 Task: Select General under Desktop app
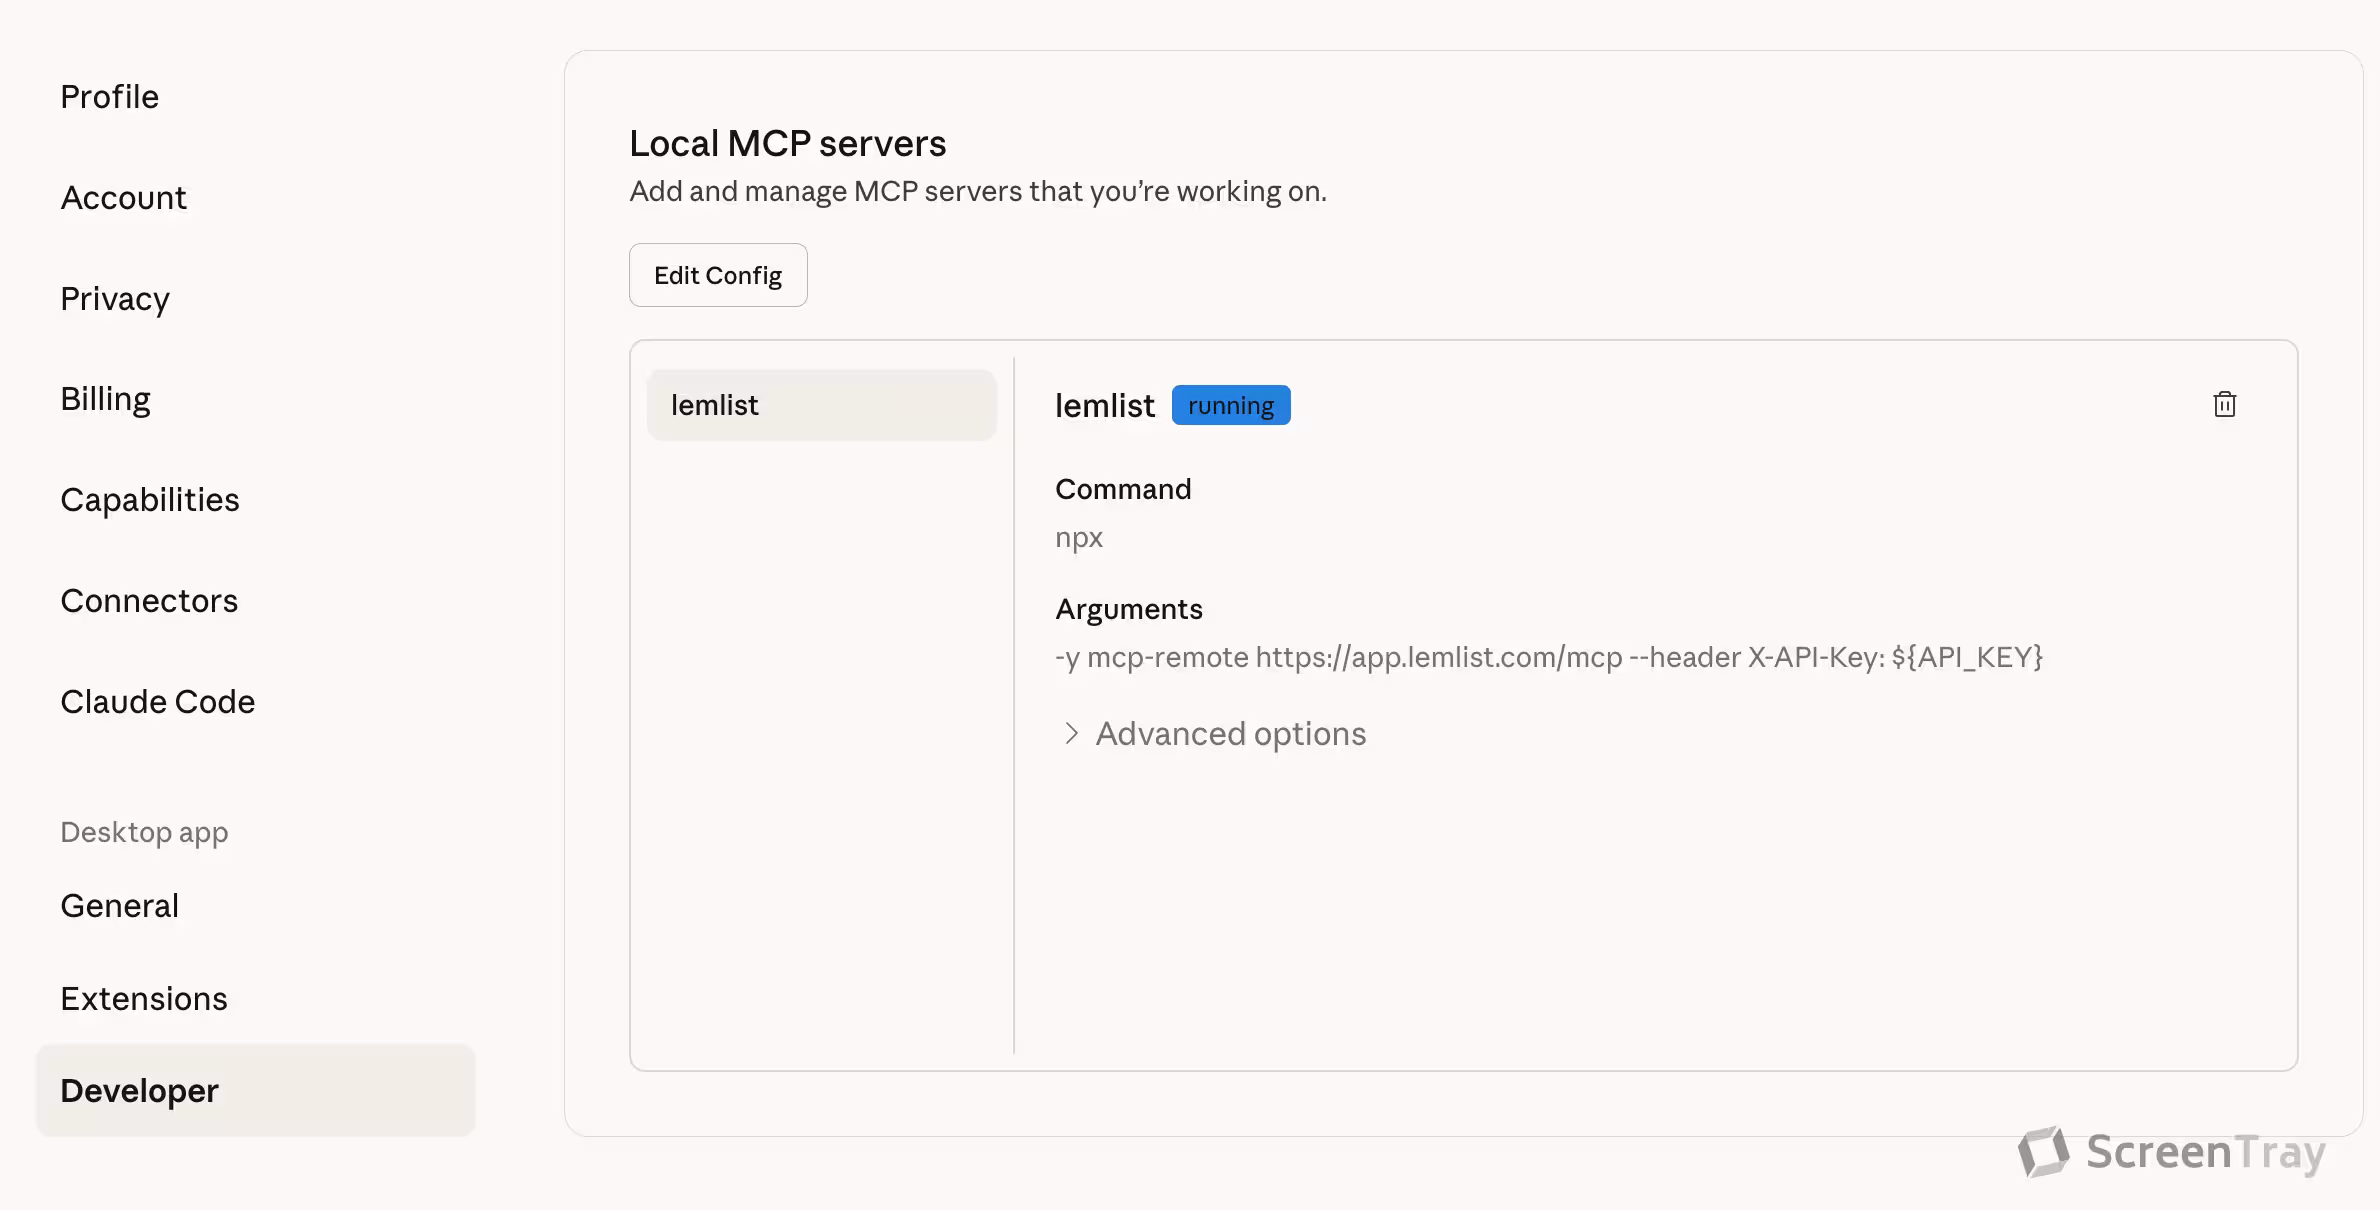click(119, 906)
